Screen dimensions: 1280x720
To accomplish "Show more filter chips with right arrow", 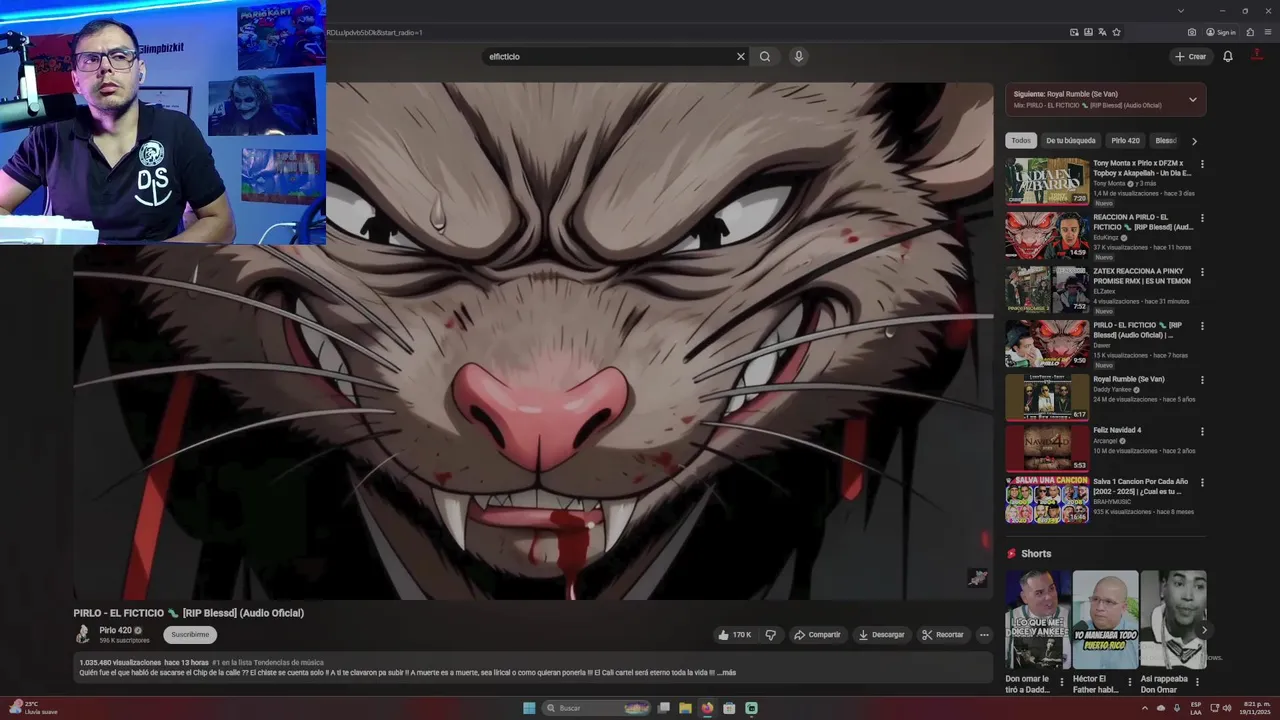I will pyautogui.click(x=1194, y=141).
